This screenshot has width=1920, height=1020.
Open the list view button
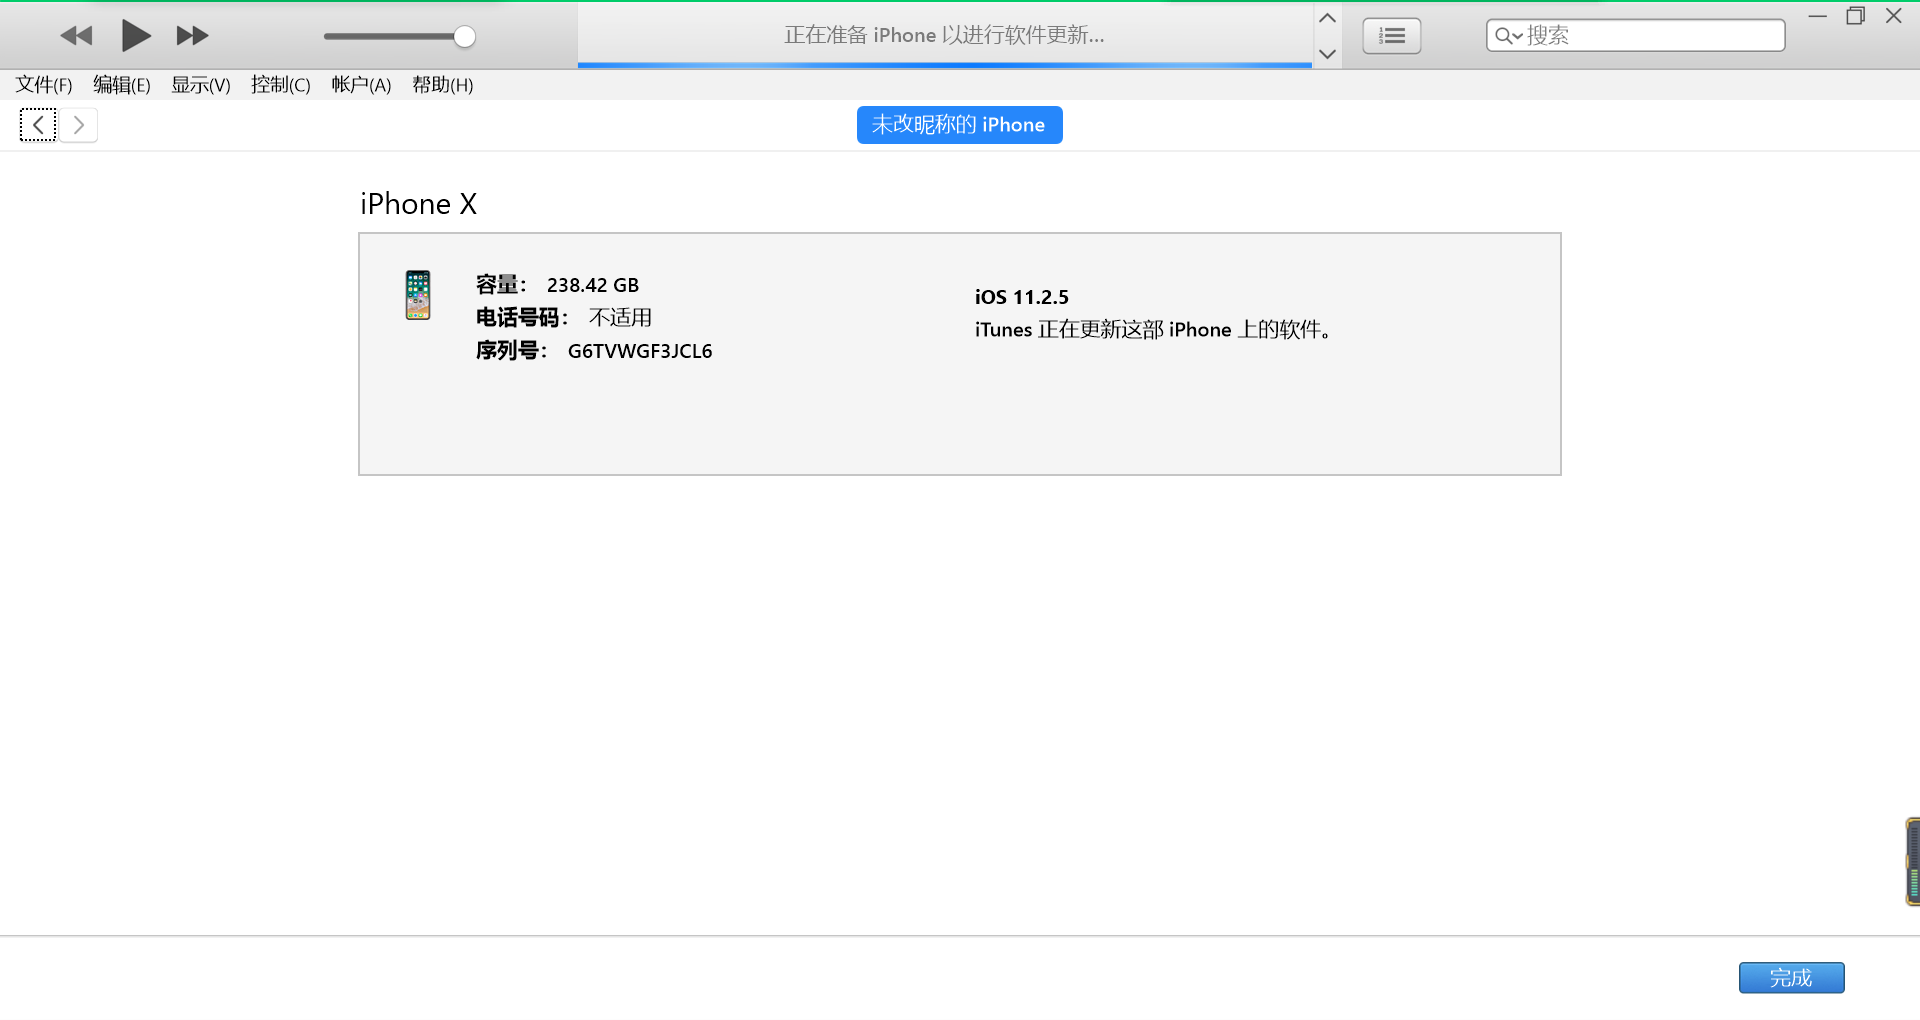[1391, 36]
